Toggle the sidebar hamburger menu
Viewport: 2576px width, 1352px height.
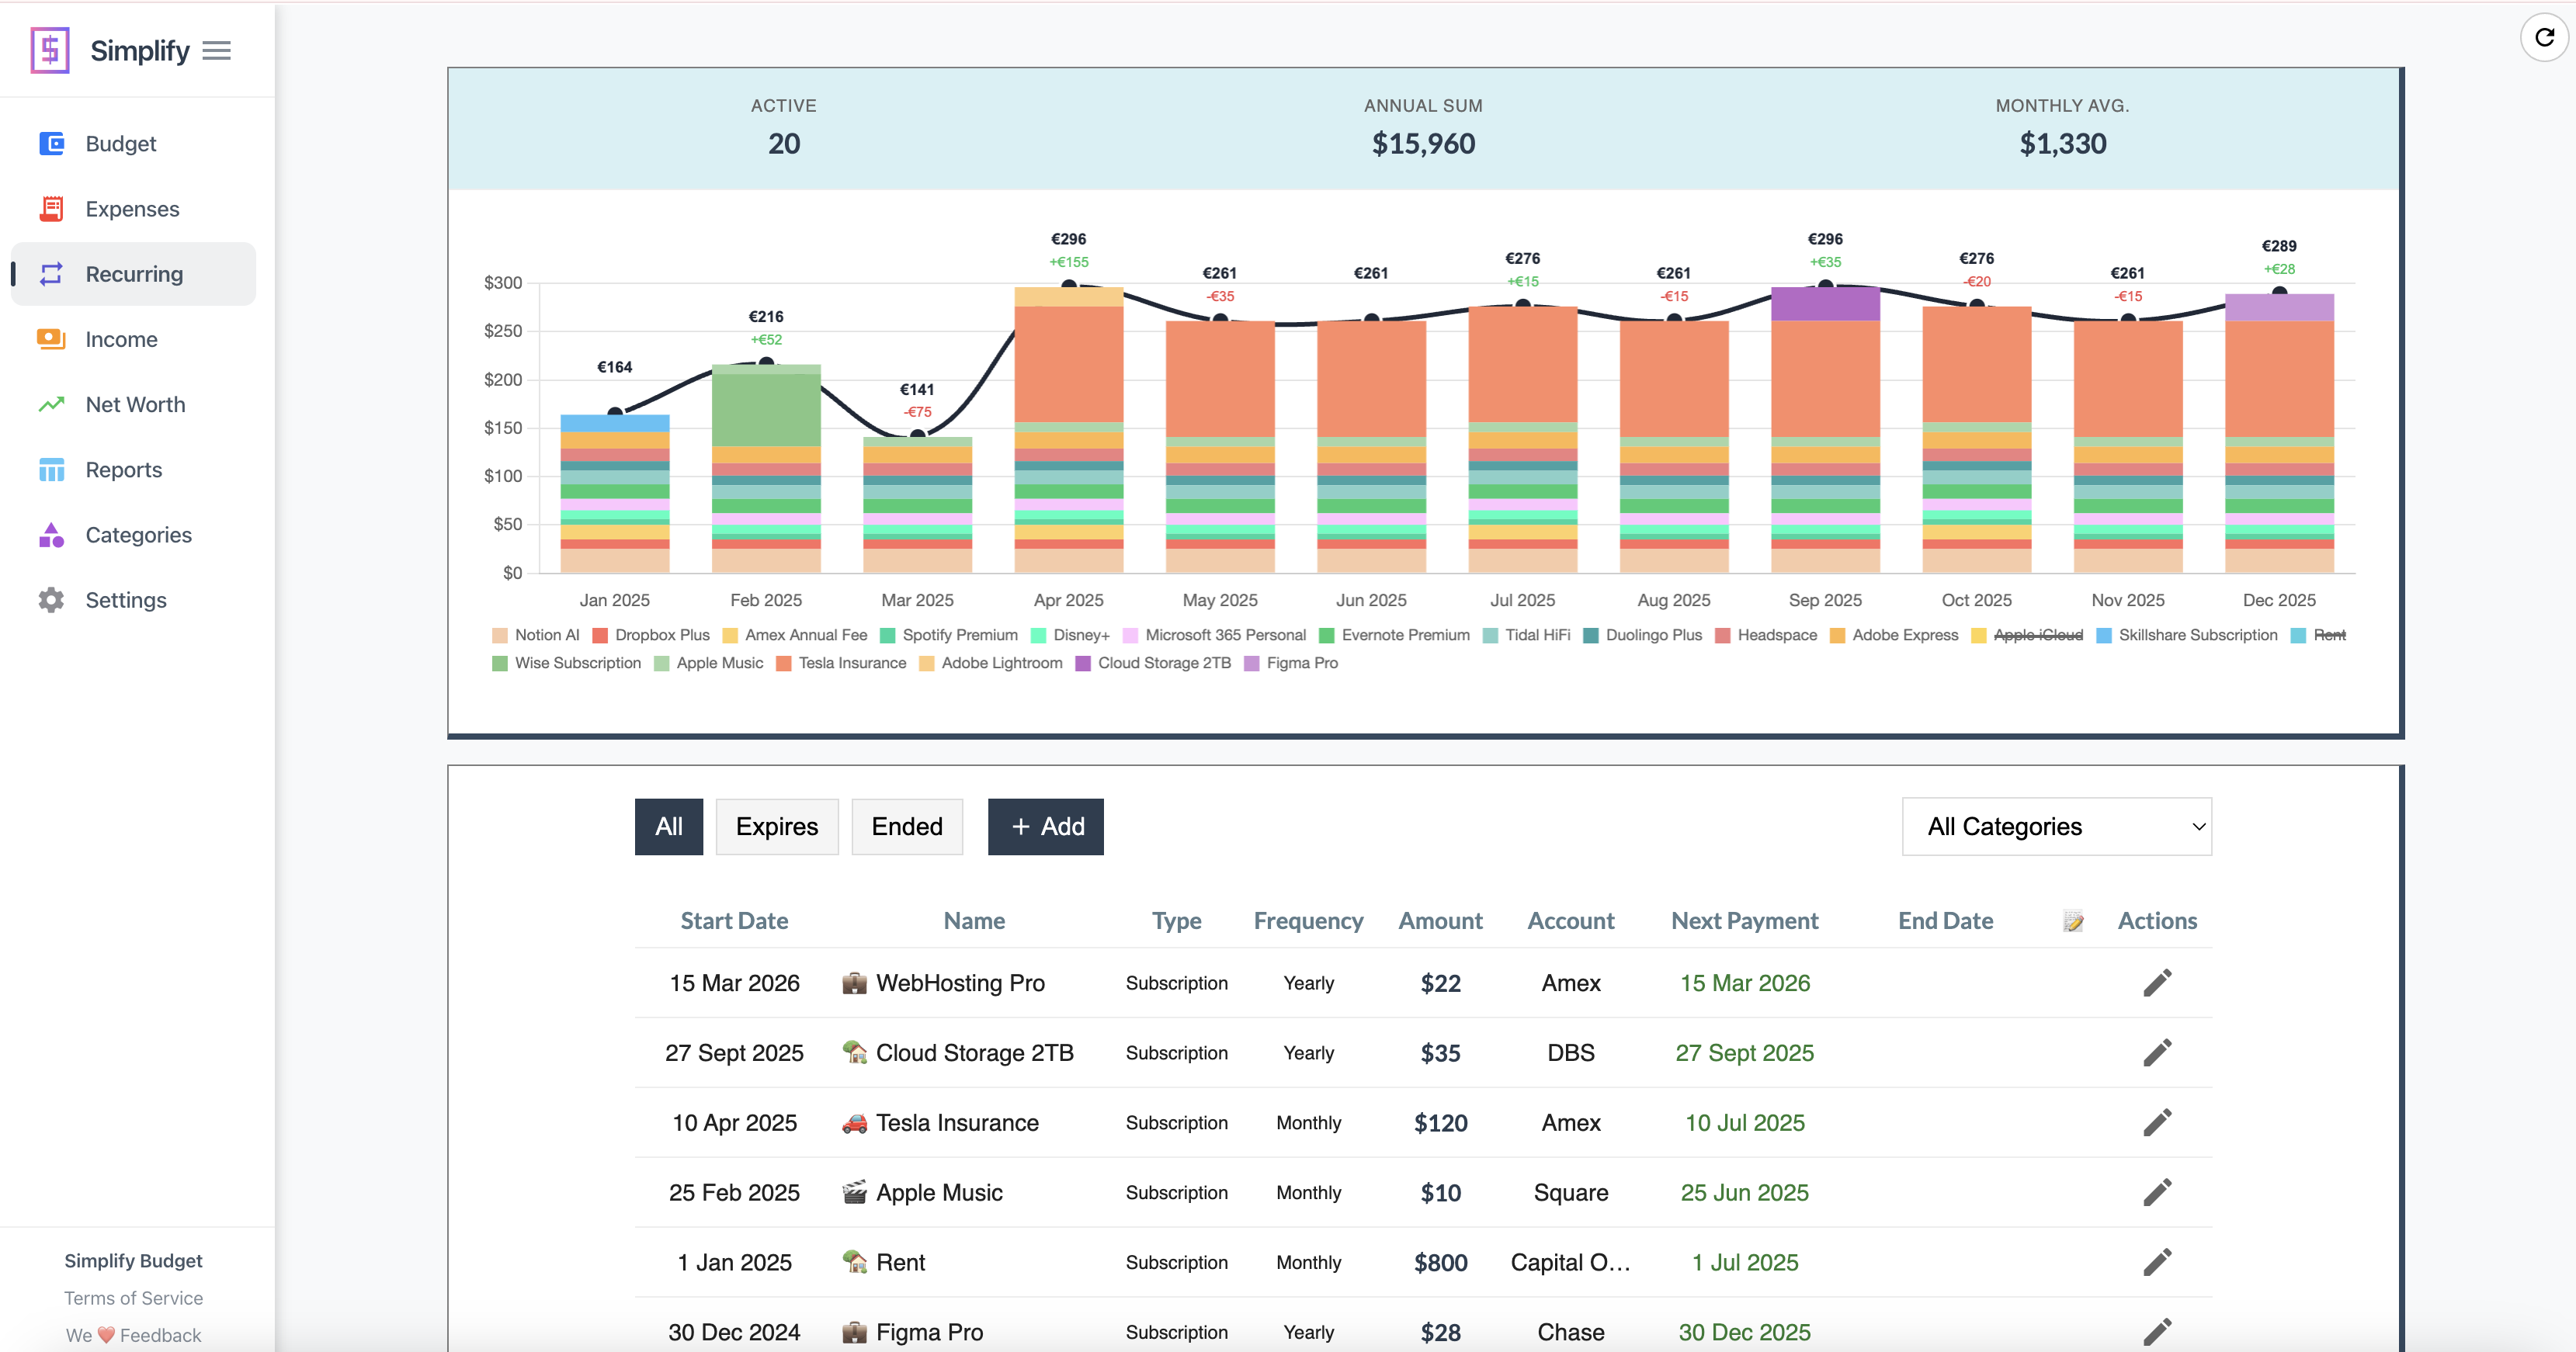[217, 50]
